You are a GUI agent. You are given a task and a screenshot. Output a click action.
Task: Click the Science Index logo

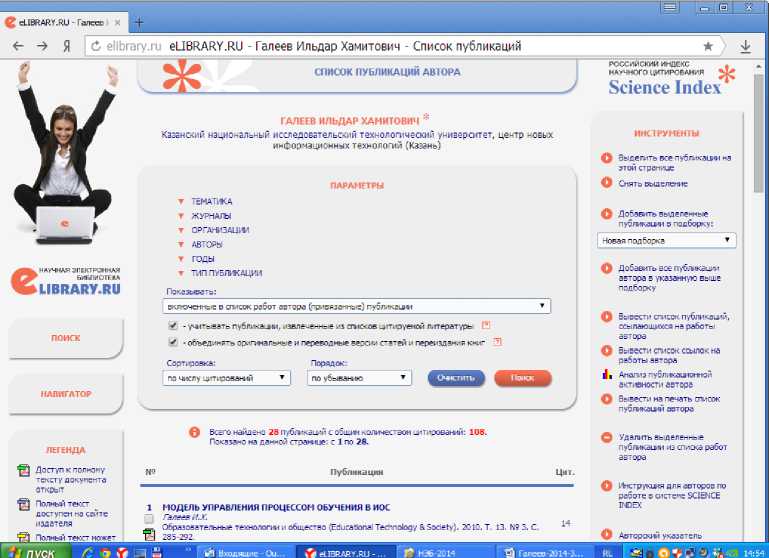(x=671, y=79)
